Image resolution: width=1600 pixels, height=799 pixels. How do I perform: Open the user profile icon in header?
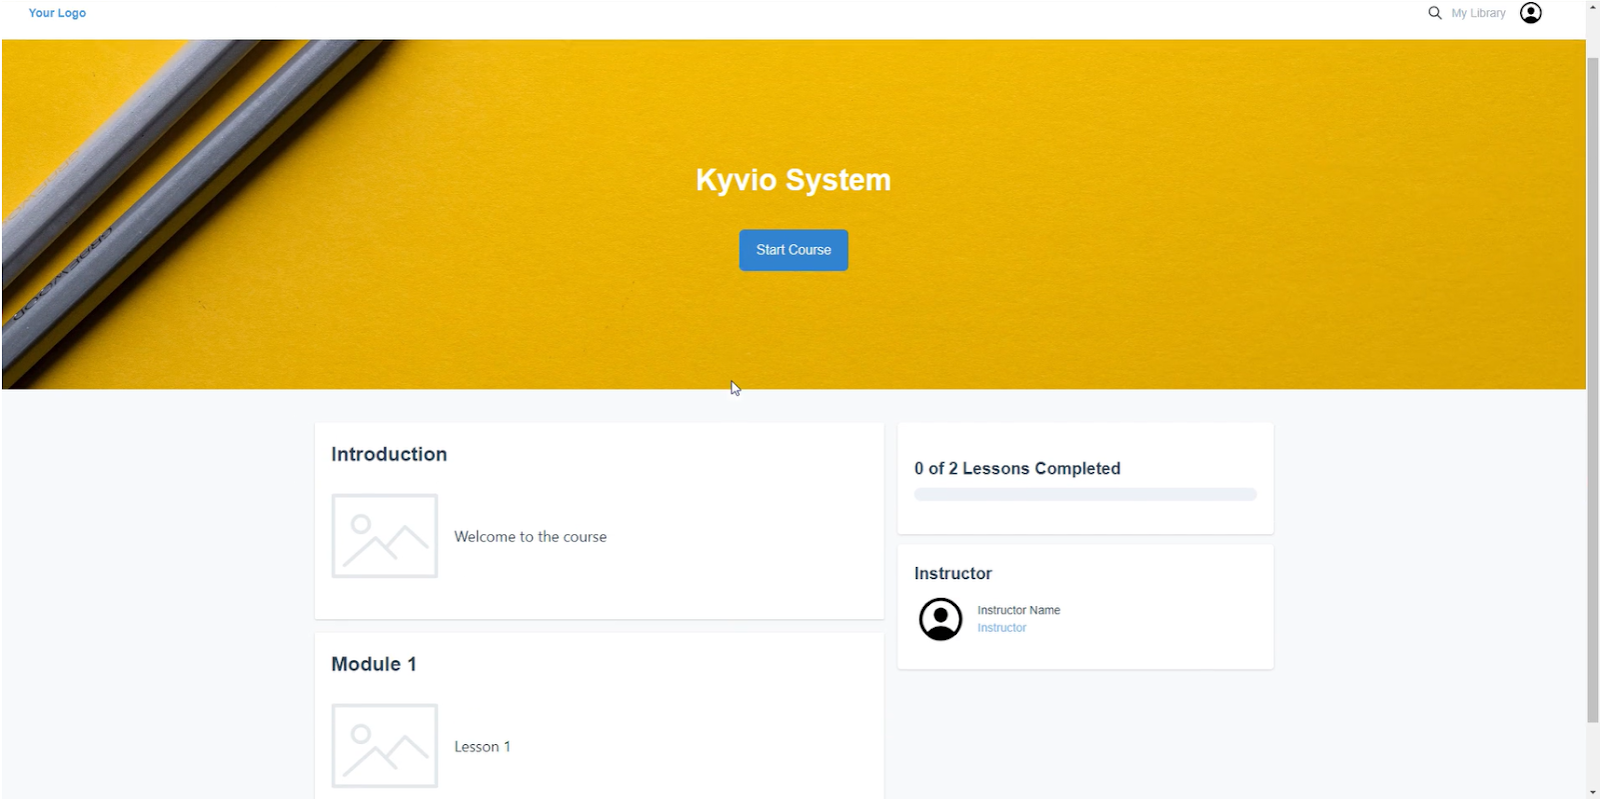click(x=1530, y=13)
